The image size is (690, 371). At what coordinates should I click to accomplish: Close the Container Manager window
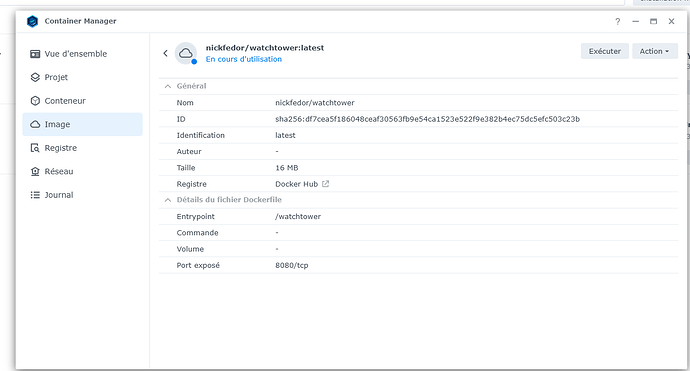click(672, 21)
